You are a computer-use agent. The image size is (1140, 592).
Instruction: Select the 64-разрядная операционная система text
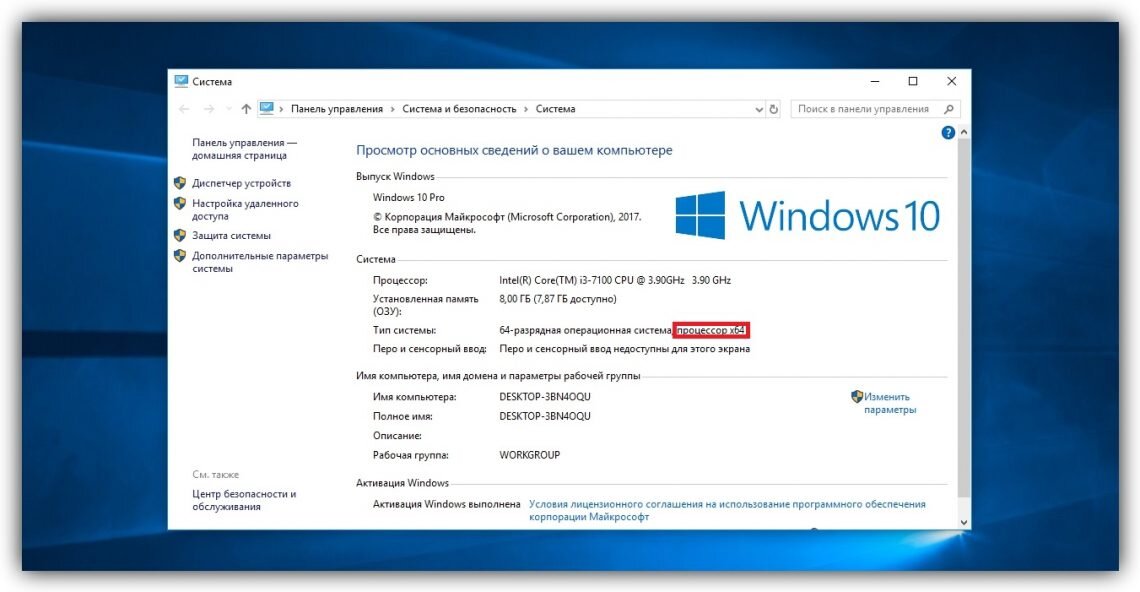tap(585, 330)
